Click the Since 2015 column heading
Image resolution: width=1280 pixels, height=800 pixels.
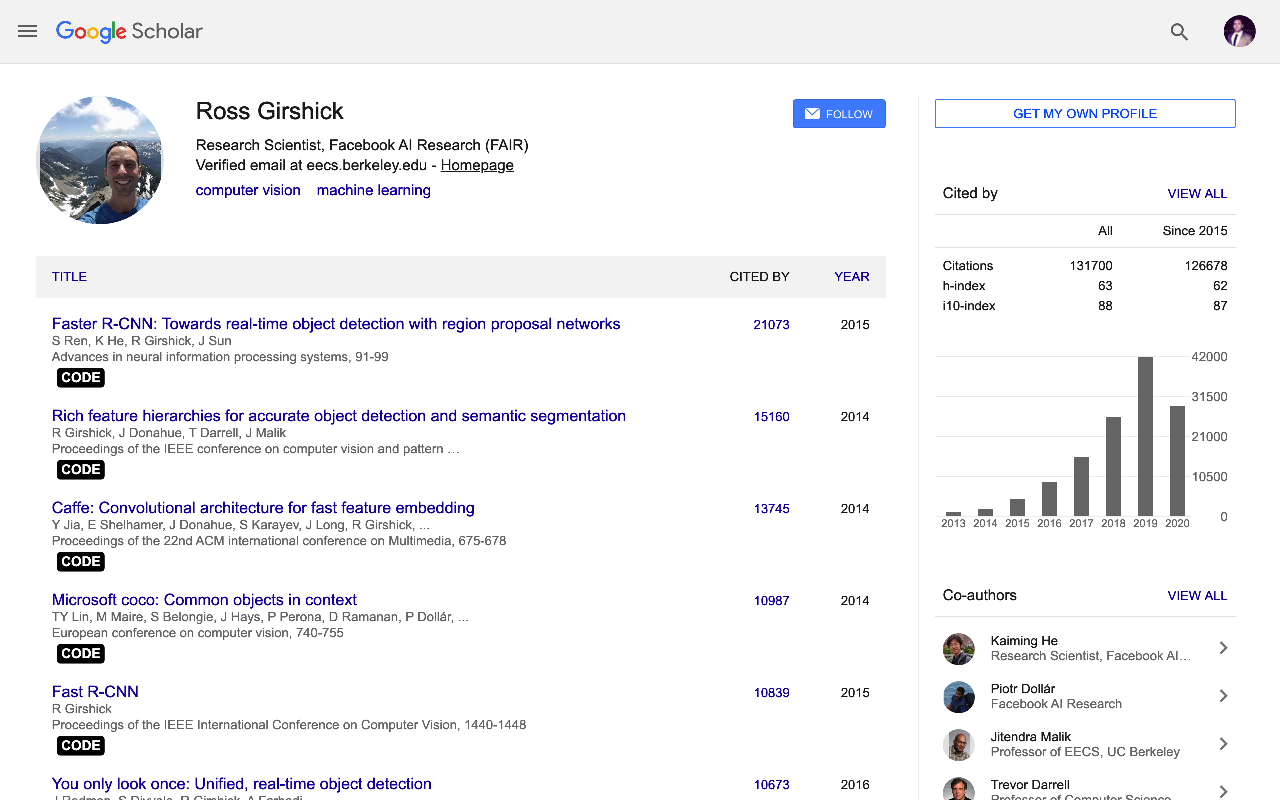[1195, 231]
